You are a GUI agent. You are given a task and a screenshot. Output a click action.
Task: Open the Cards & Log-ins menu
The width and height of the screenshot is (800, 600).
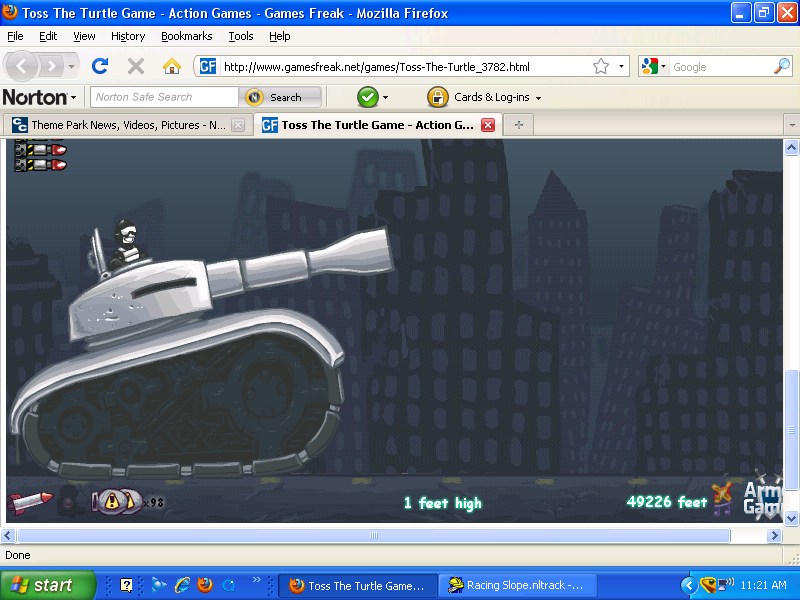point(497,97)
